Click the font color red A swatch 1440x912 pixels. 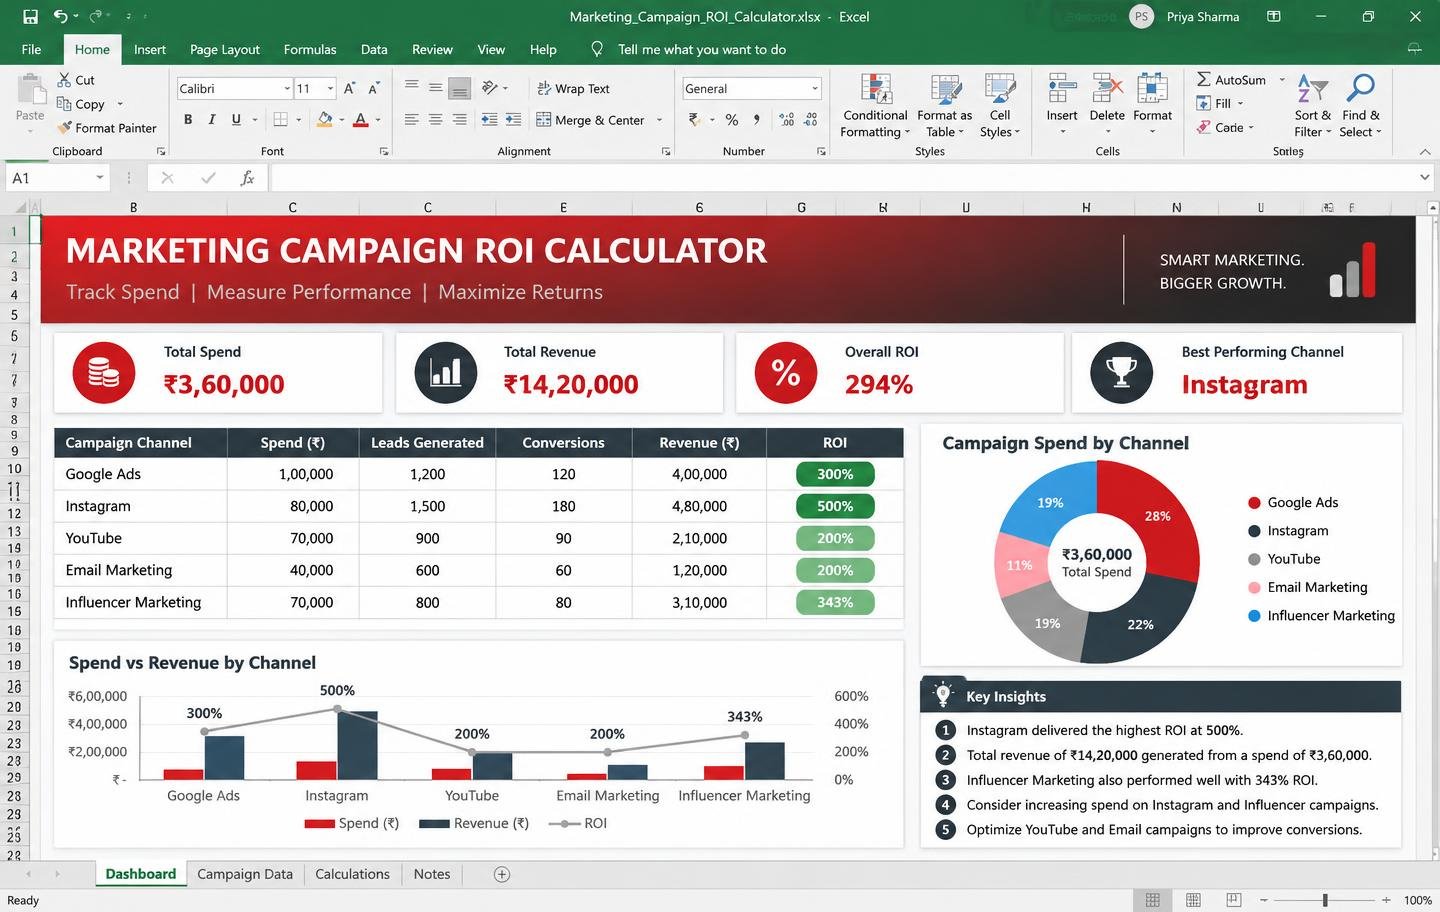(x=361, y=120)
